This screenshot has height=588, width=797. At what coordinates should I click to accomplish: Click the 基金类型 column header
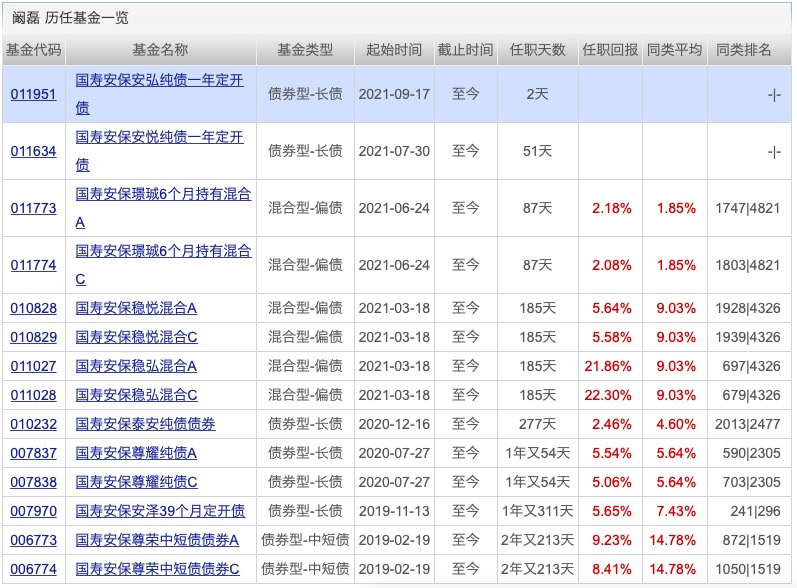pyautogui.click(x=305, y=50)
